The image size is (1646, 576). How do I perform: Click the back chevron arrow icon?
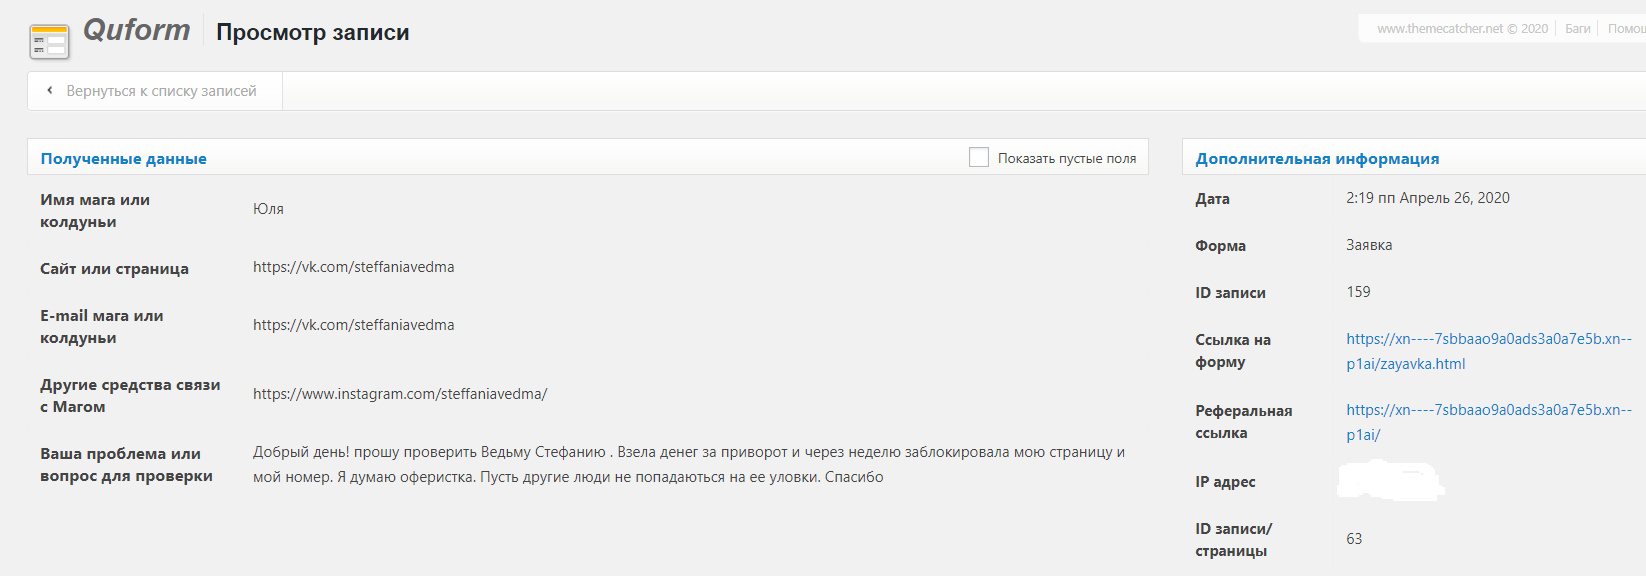pos(50,90)
